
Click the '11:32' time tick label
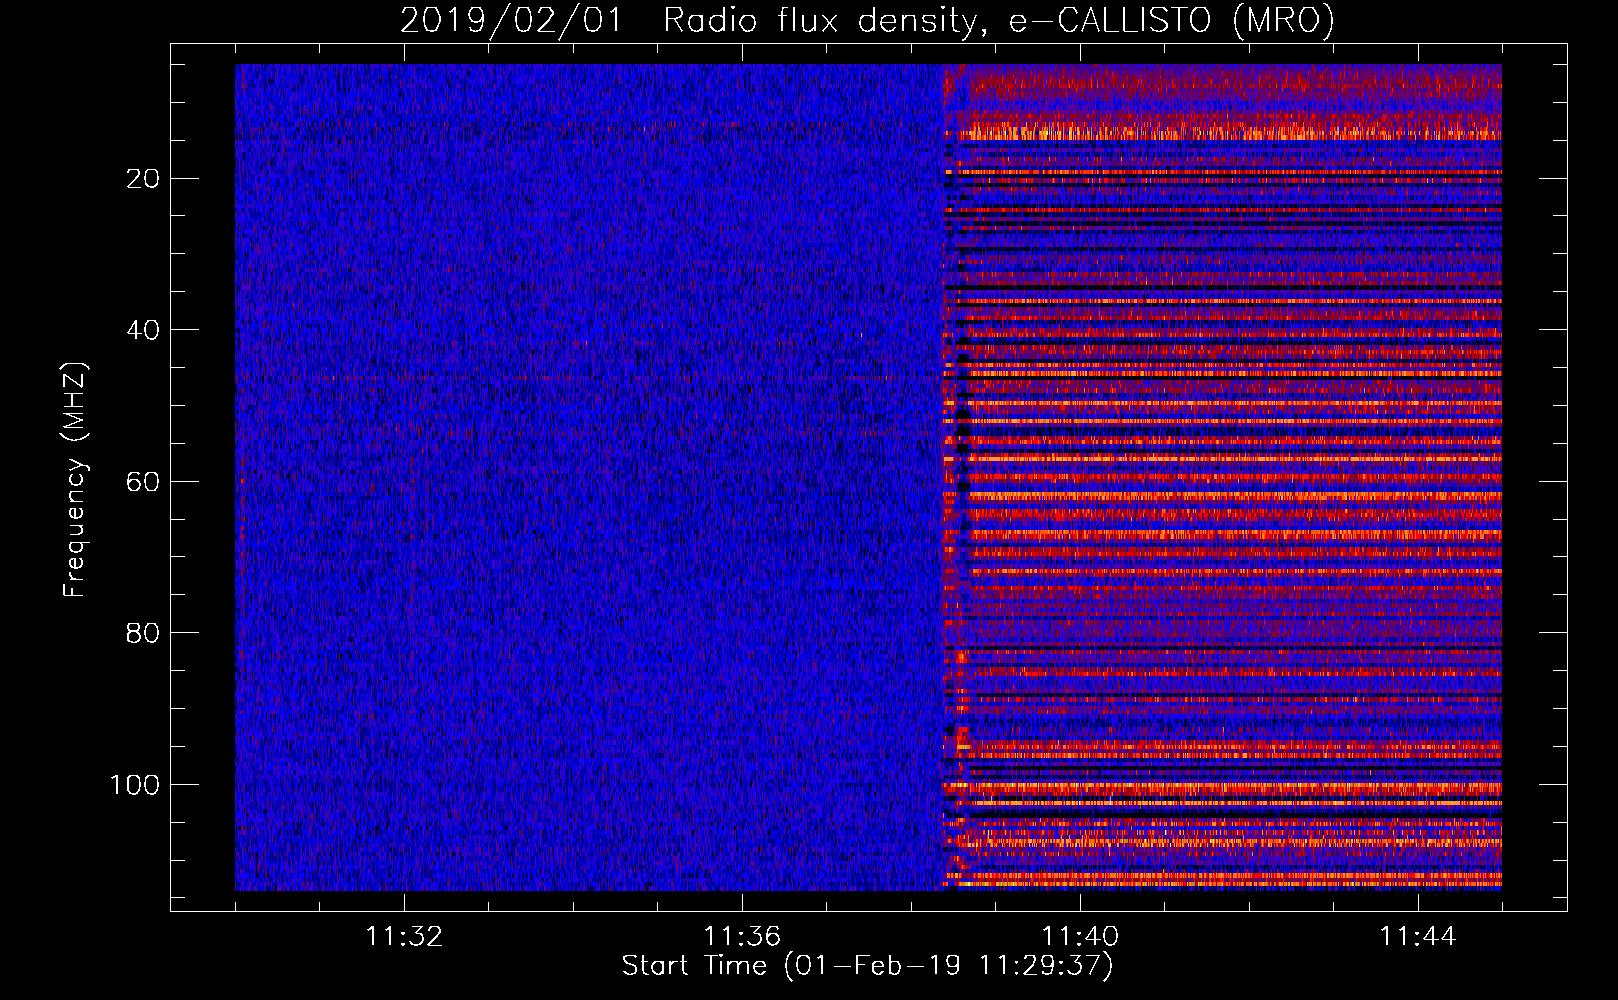coord(404,937)
